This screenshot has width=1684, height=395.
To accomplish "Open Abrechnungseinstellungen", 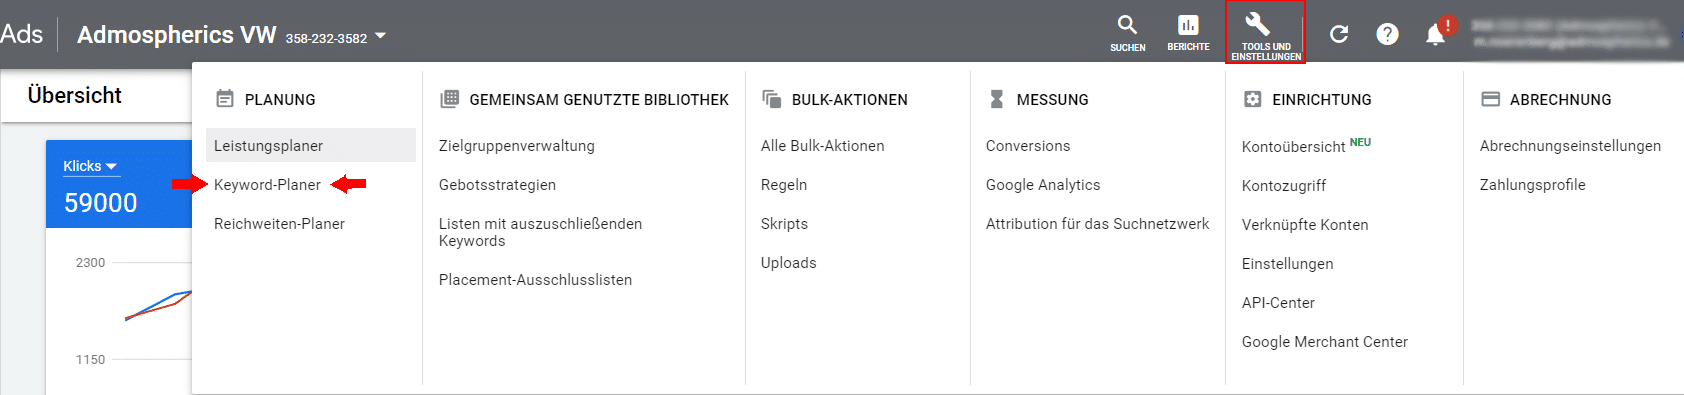I will (x=1570, y=146).
